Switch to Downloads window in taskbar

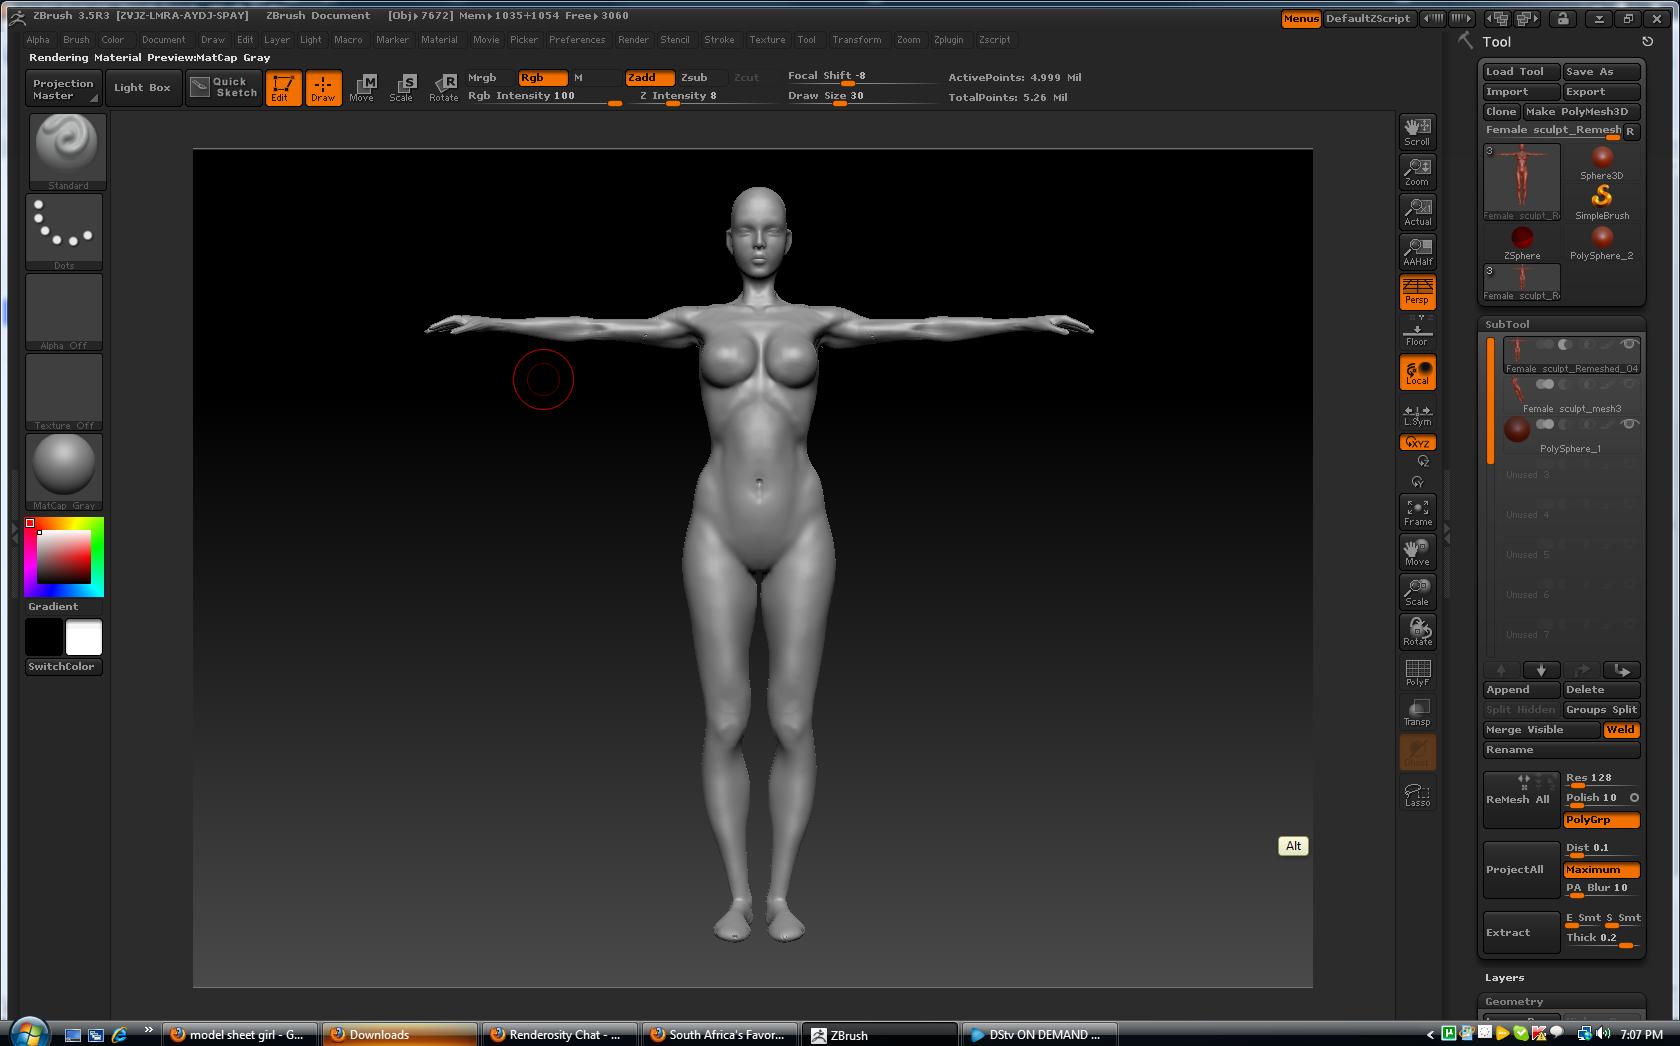pos(399,1034)
